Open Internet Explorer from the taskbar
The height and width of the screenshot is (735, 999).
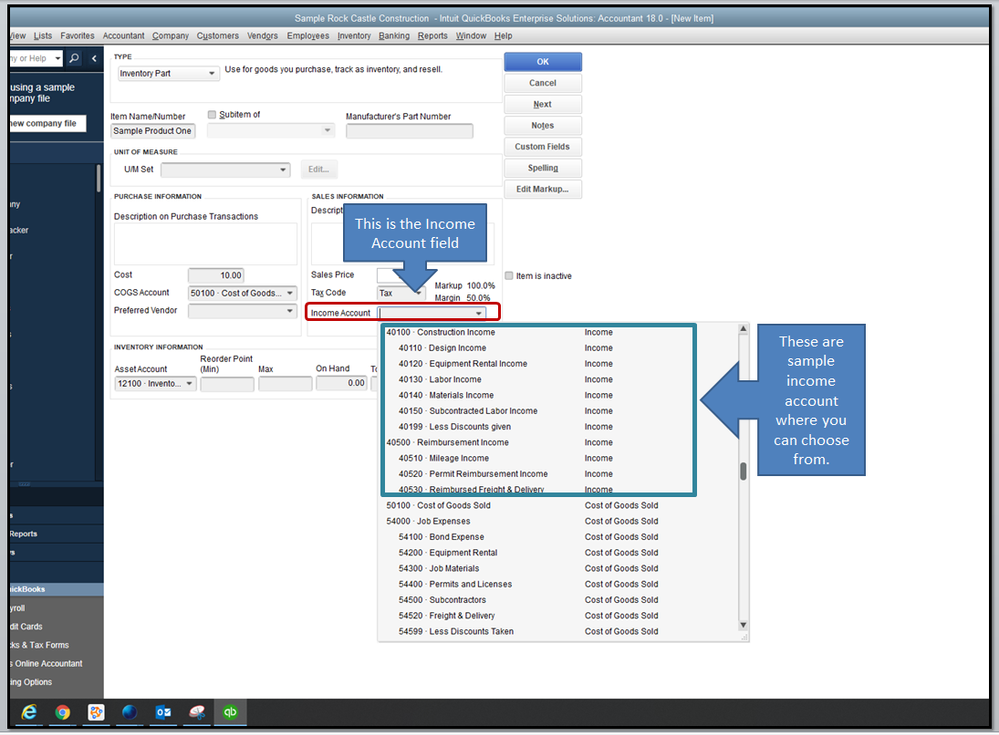[x=29, y=712]
